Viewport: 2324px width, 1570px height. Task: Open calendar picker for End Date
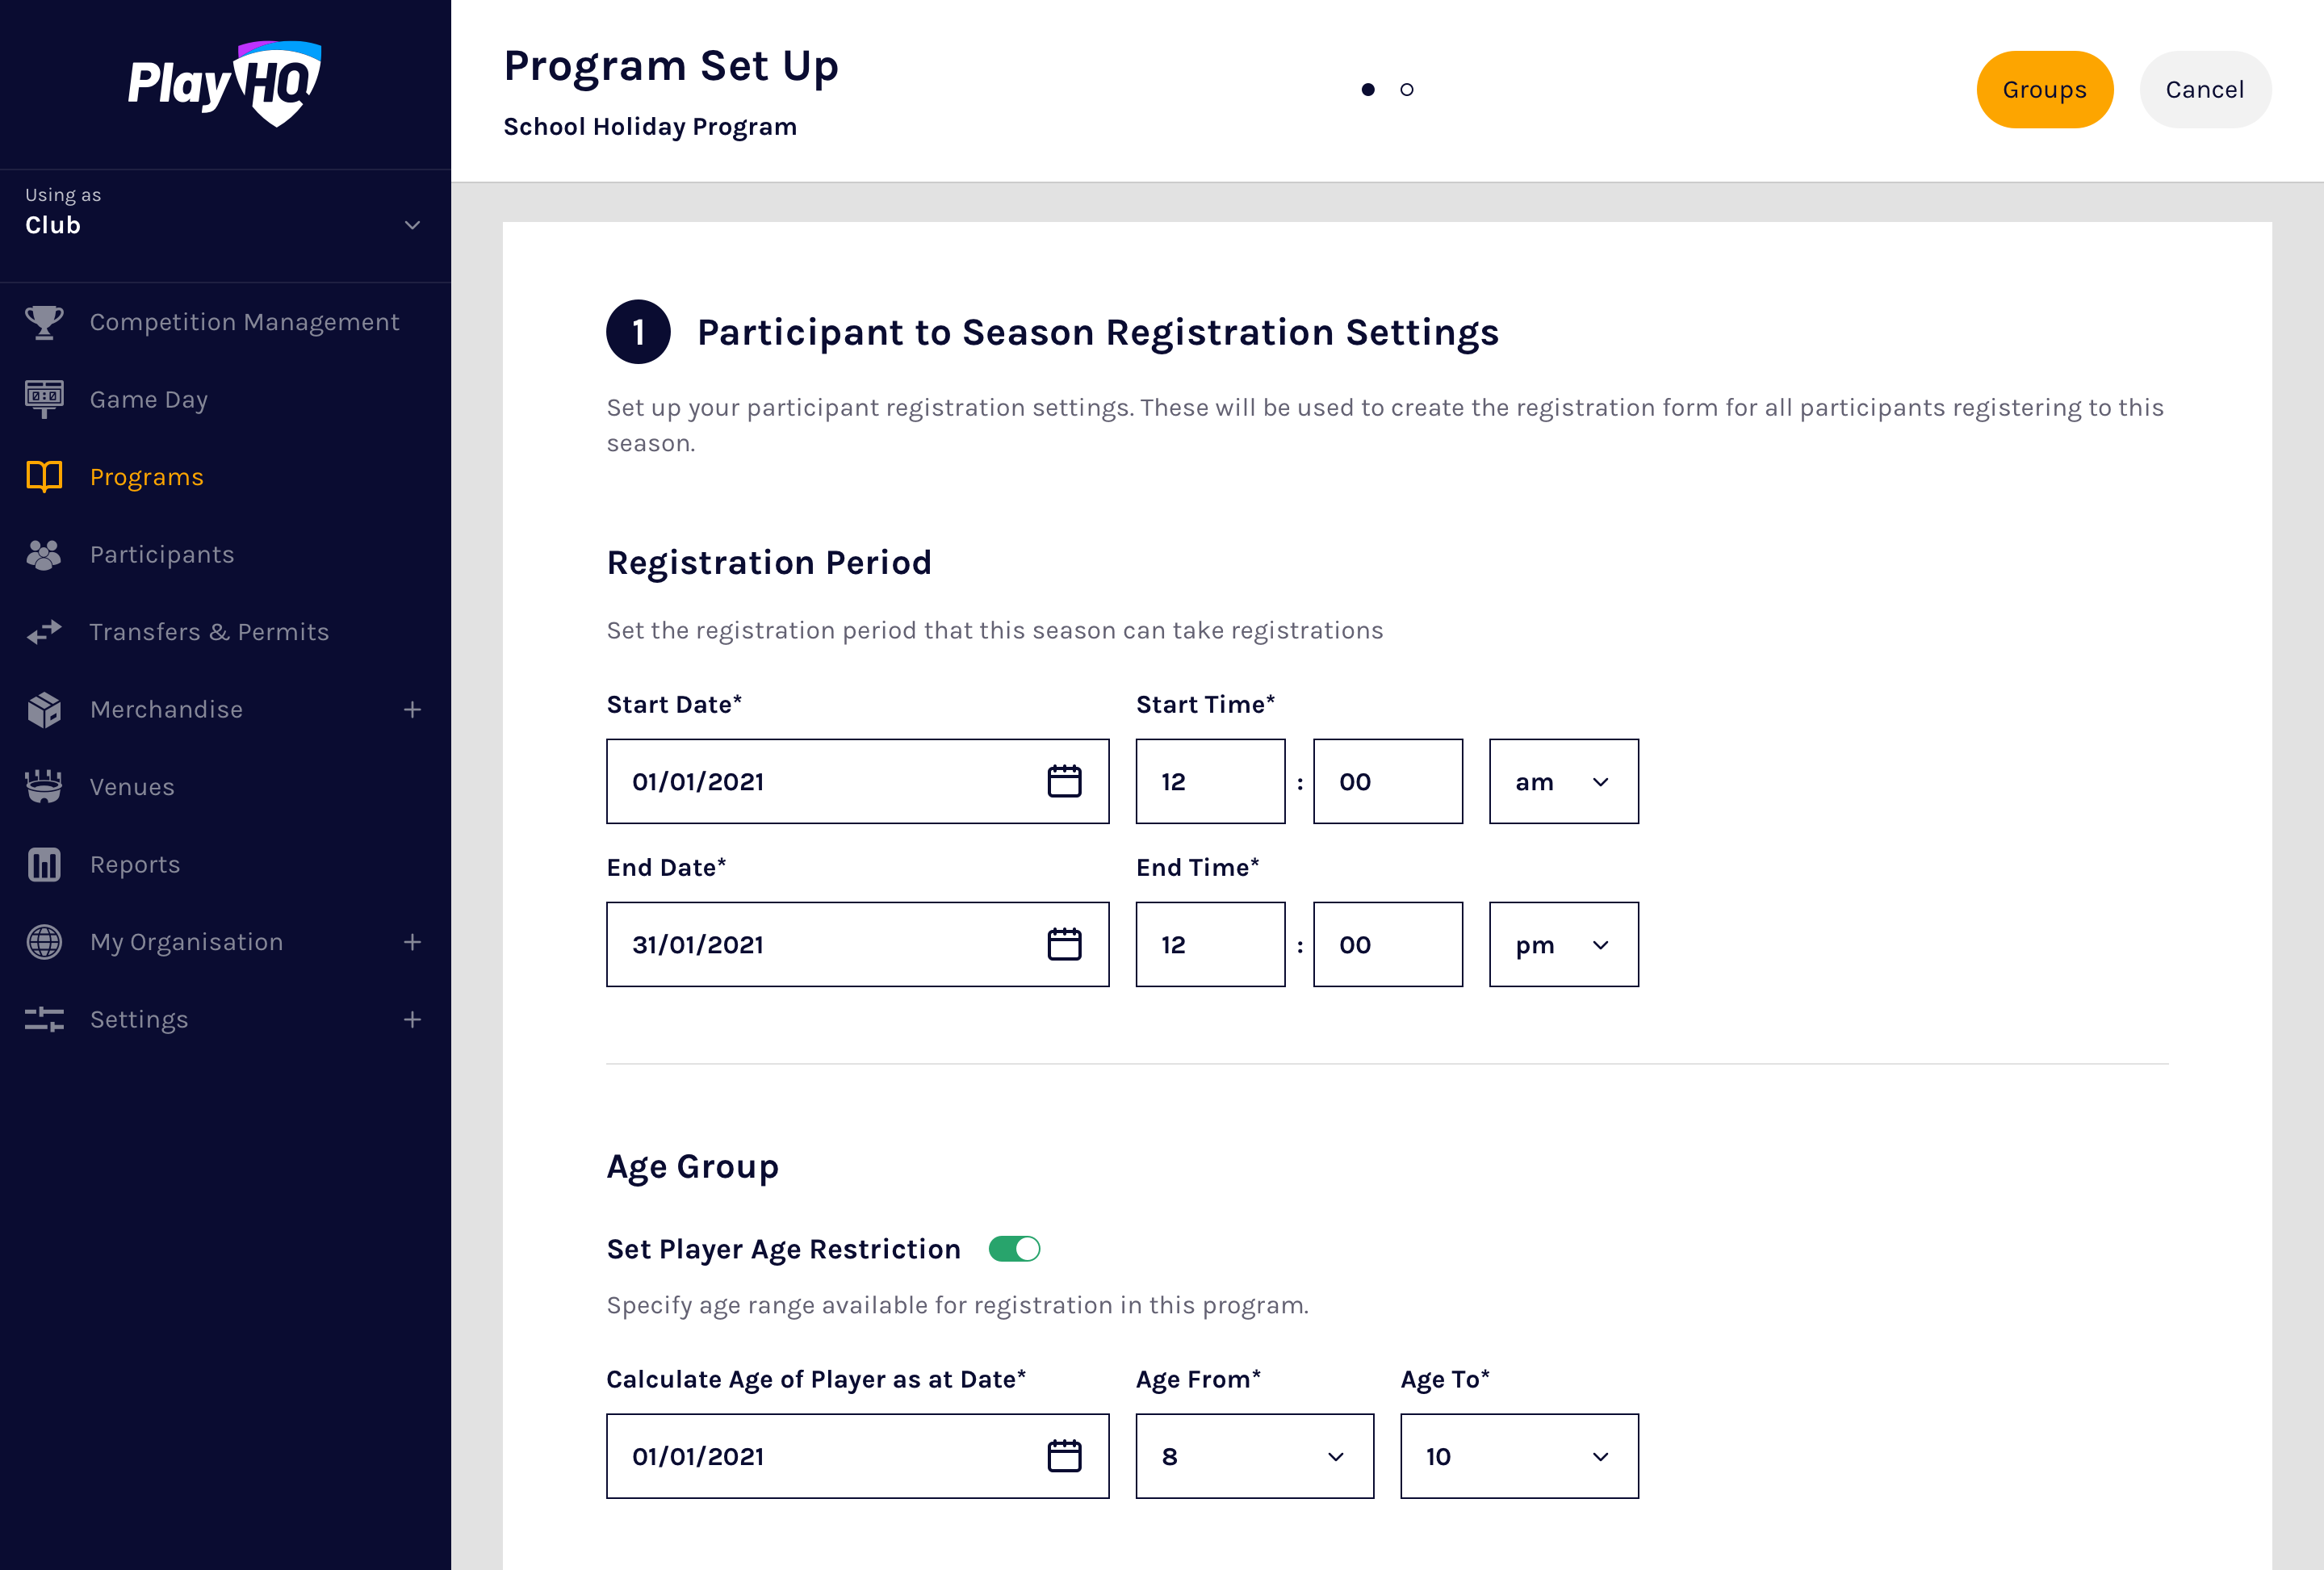pyautogui.click(x=1064, y=944)
